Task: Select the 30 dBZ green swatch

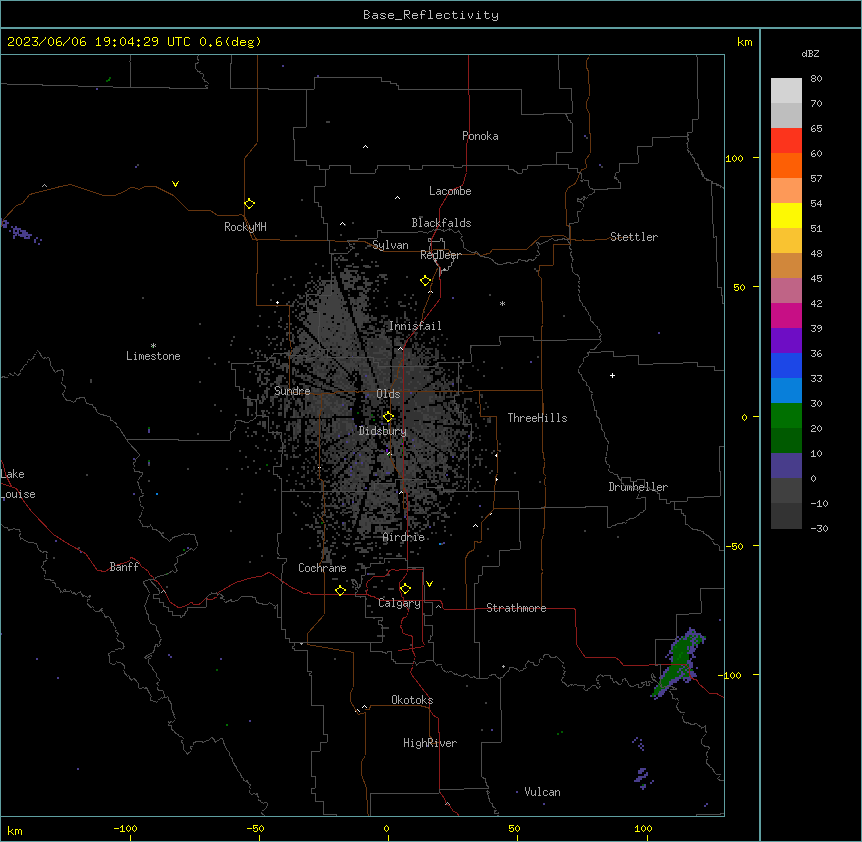Action: (x=786, y=416)
